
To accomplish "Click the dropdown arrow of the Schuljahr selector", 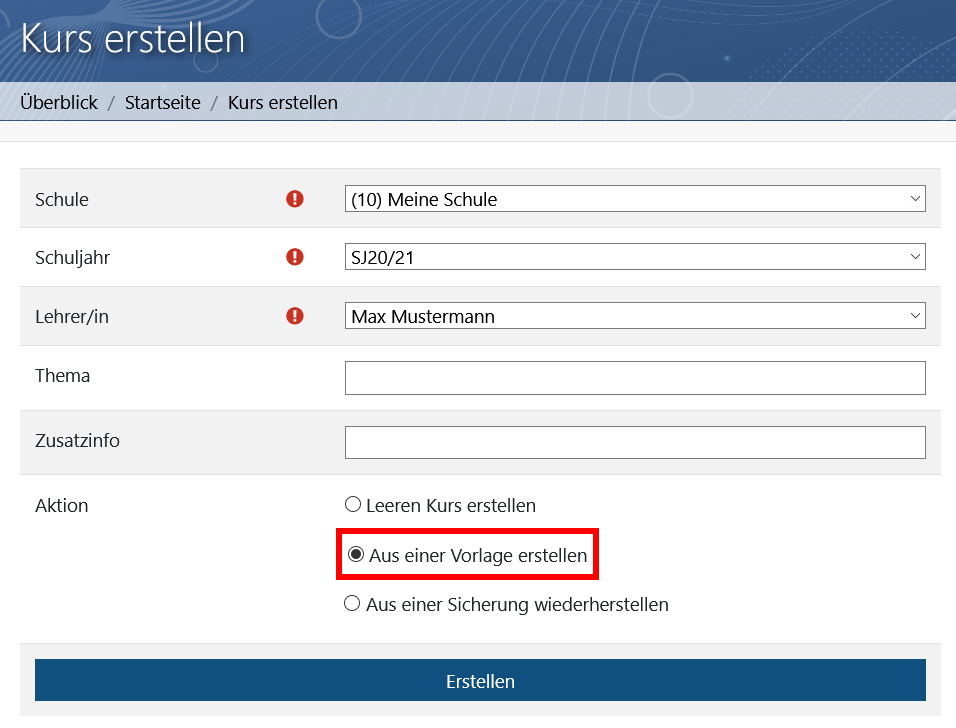I will pos(916,256).
